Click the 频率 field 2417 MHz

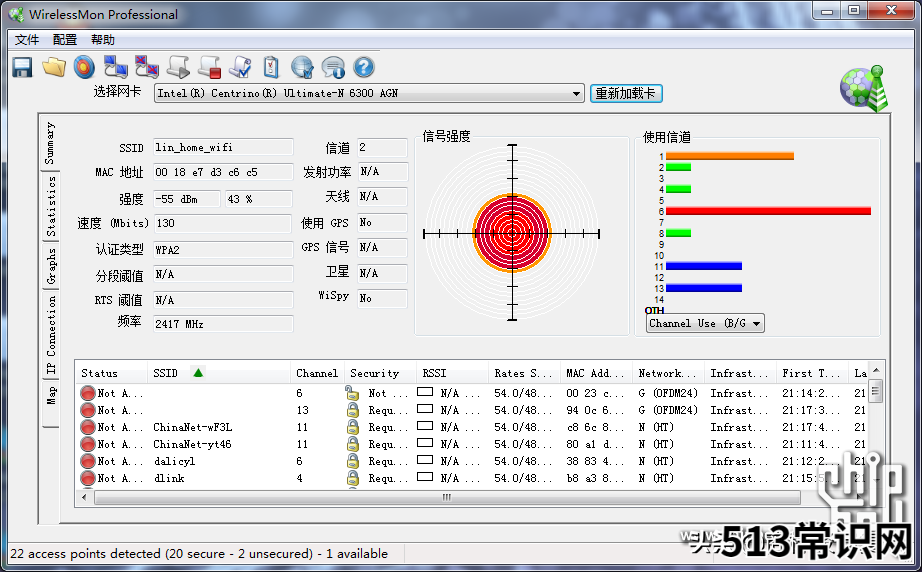coord(223,324)
